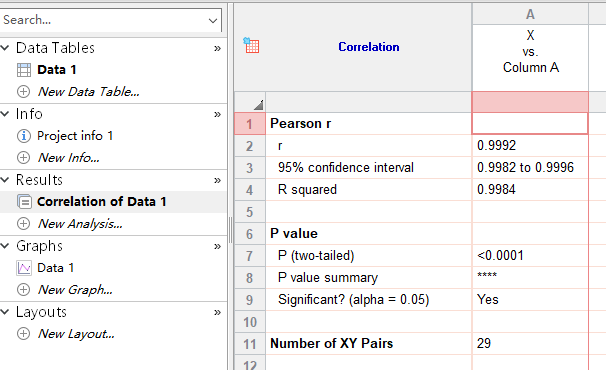This screenshot has width=606, height=370.
Task: Click plus icon beside New Info
Action: pos(24,158)
